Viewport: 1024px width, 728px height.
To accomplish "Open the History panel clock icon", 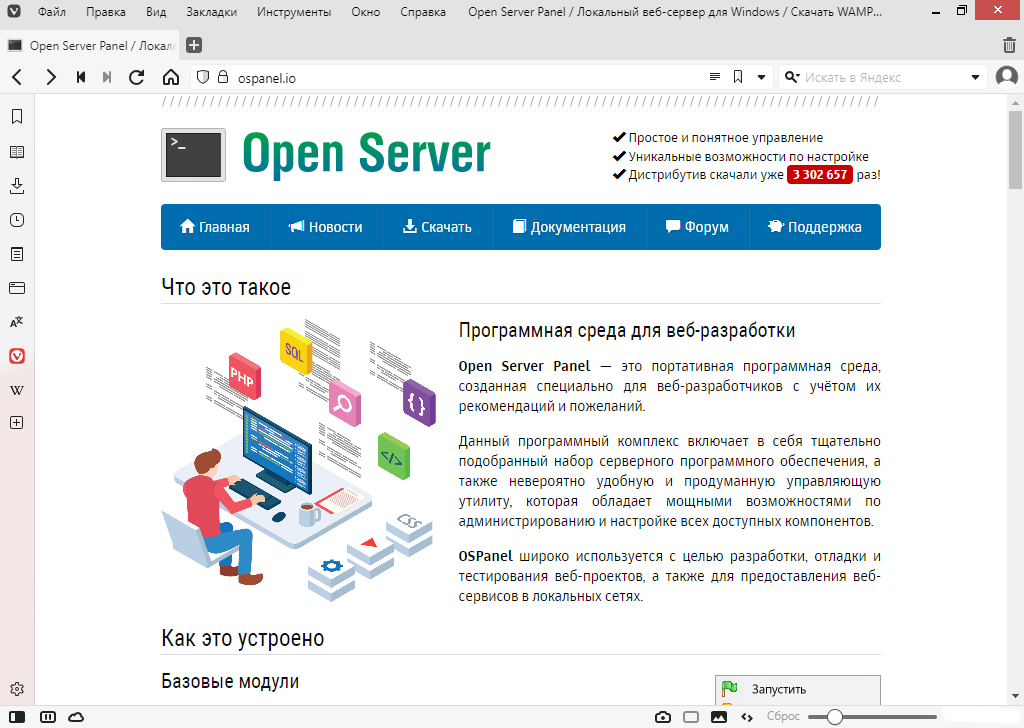I will pos(16,220).
